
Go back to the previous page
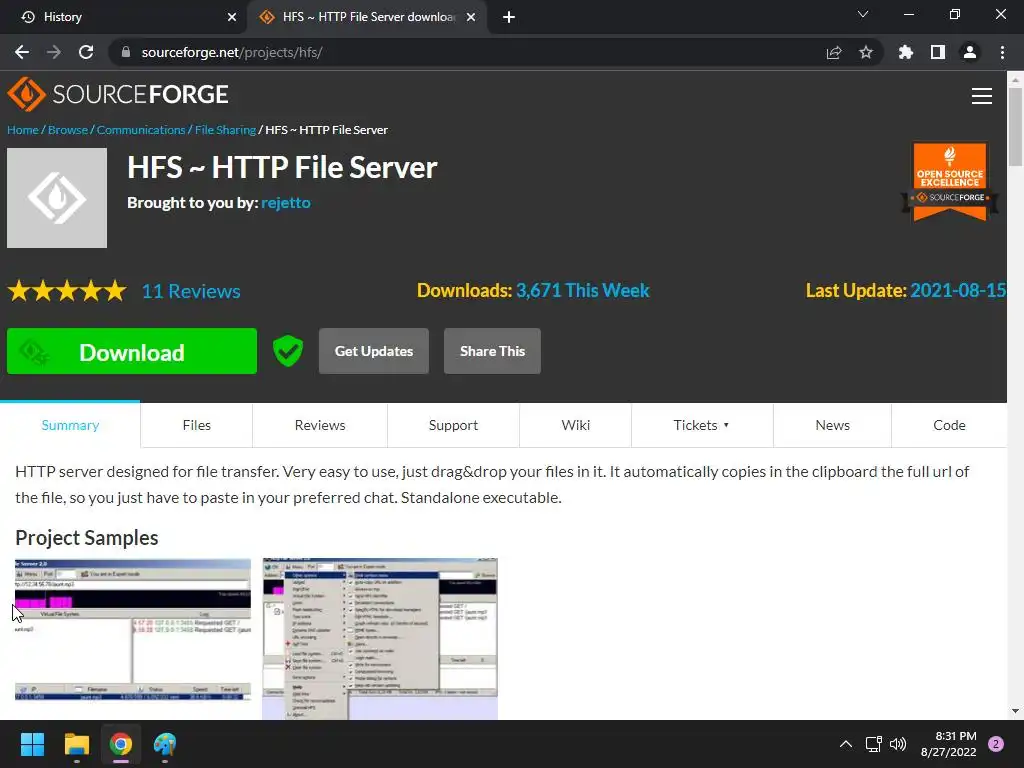[x=22, y=52]
